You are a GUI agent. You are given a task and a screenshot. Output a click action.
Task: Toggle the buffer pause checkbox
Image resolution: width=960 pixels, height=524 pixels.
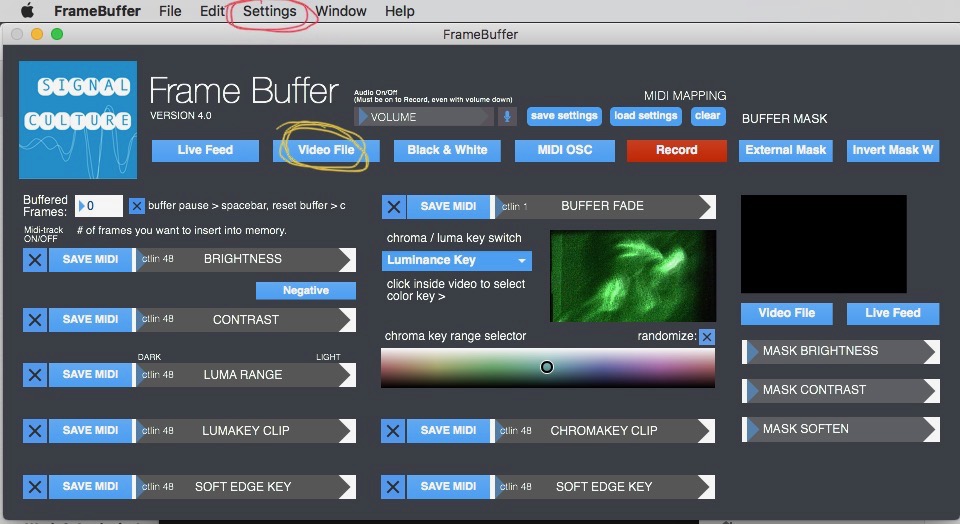[137, 206]
